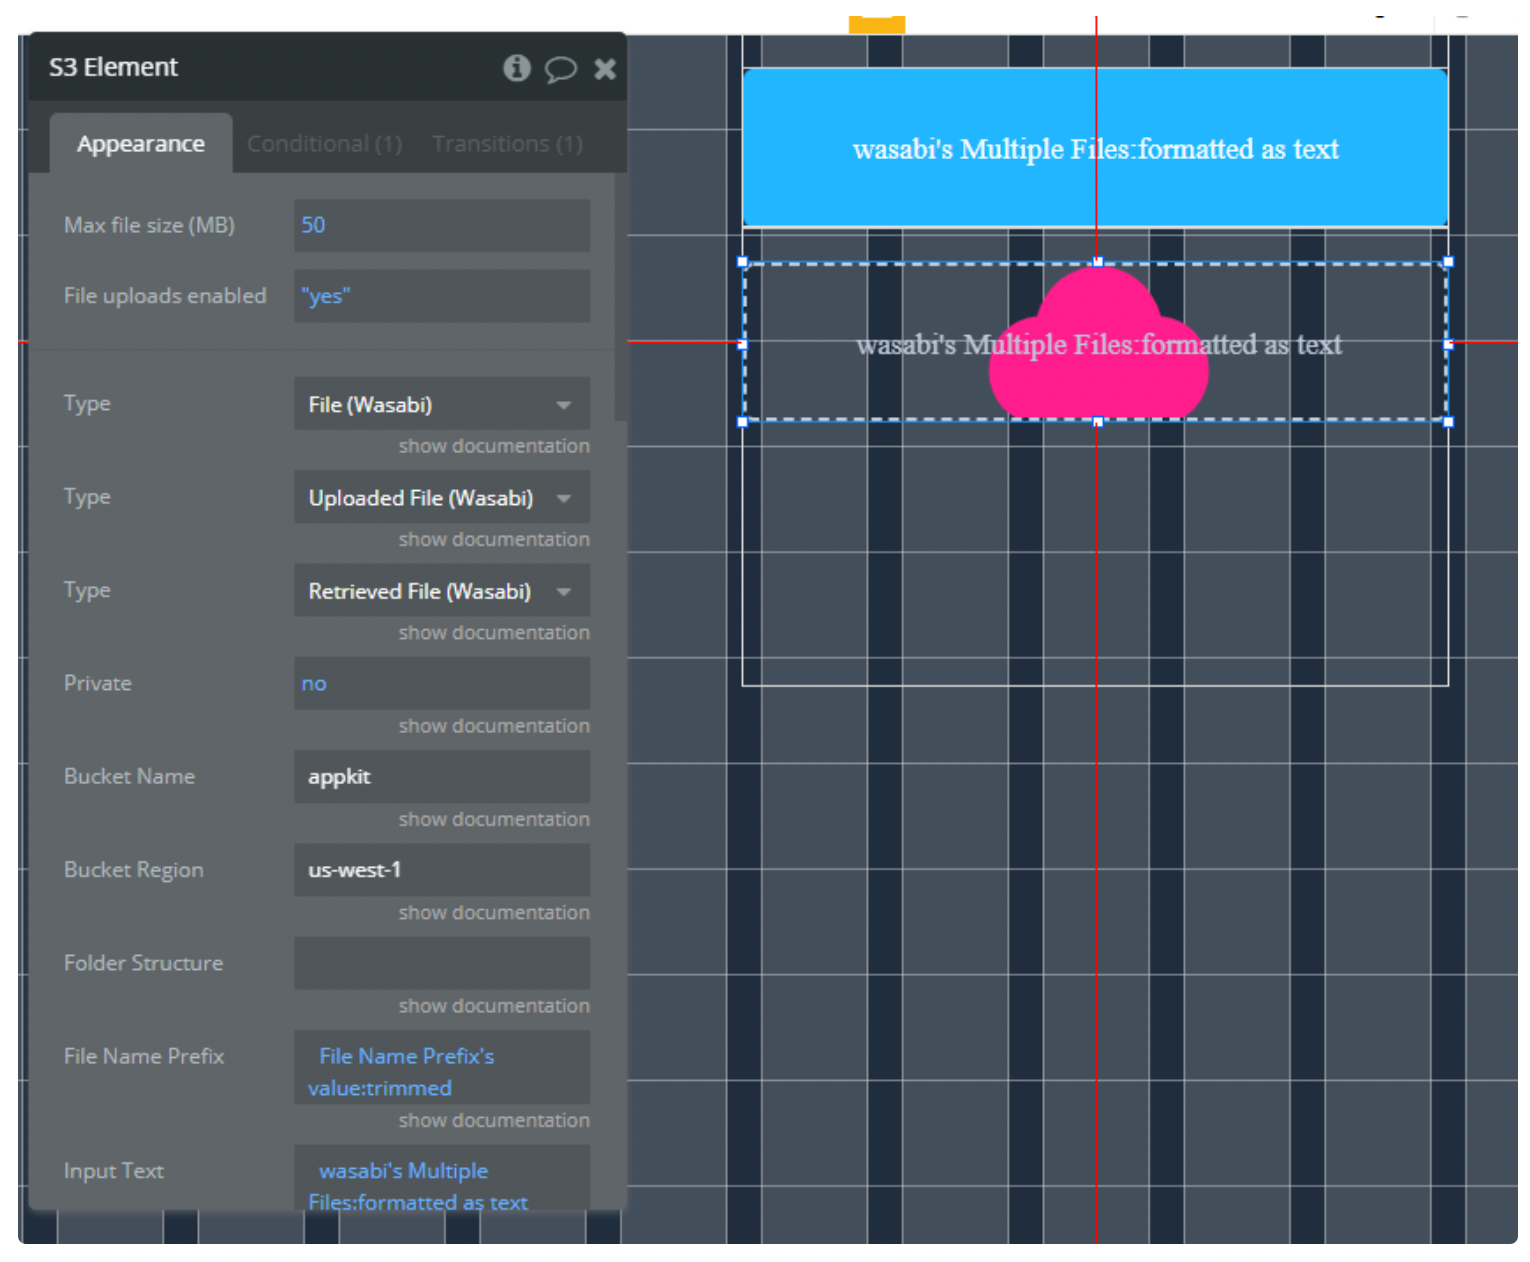Click the S3 Element panel title

click(x=113, y=67)
